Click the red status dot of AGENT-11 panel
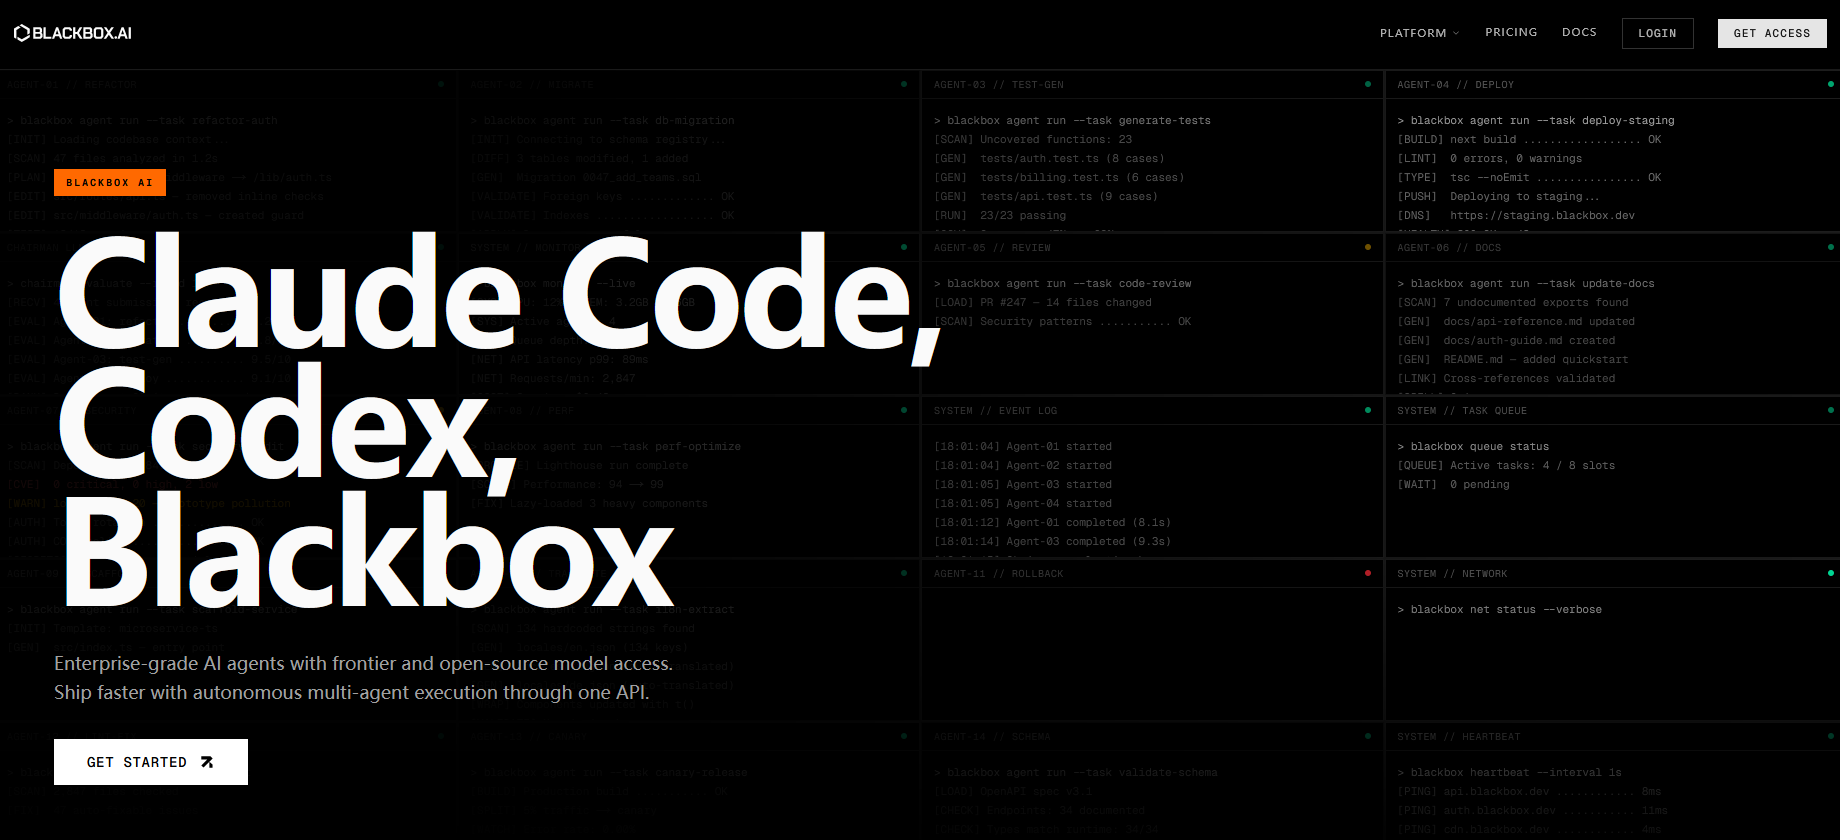The width and height of the screenshot is (1840, 840). click(1368, 573)
